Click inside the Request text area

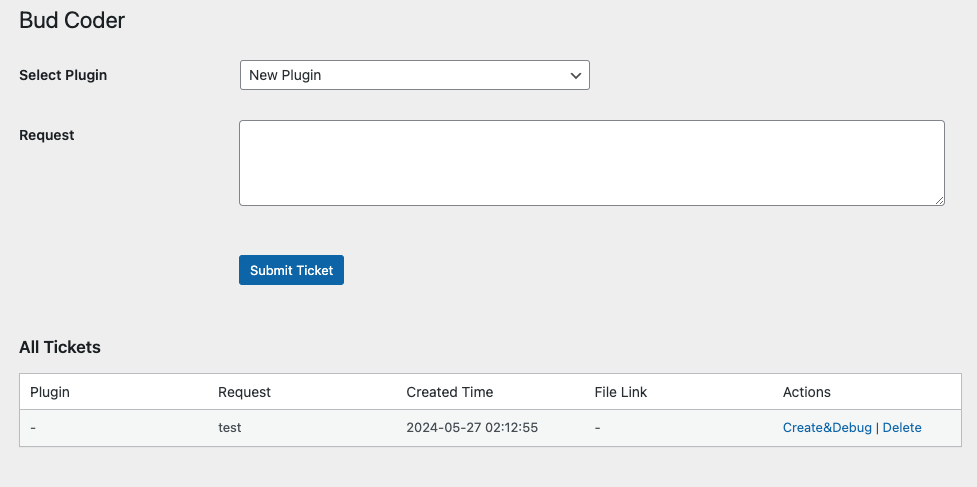click(592, 163)
